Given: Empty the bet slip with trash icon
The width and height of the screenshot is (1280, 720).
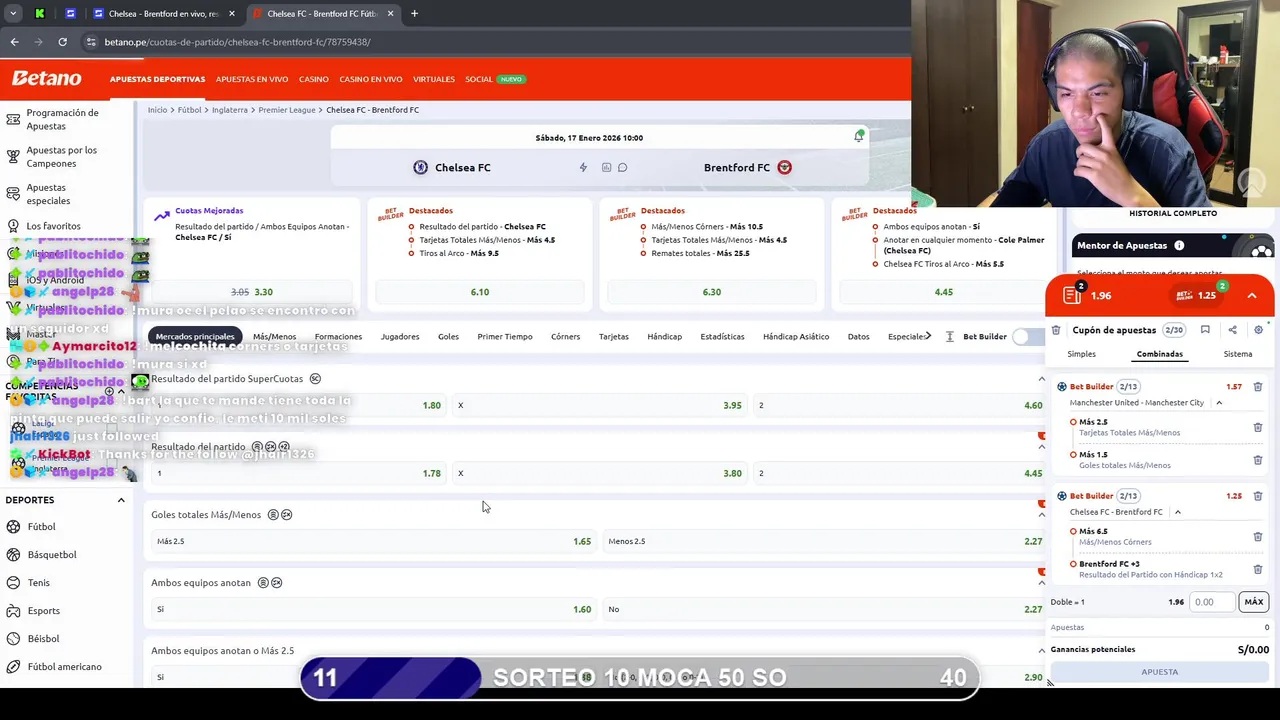Looking at the screenshot, I should click(x=1056, y=330).
